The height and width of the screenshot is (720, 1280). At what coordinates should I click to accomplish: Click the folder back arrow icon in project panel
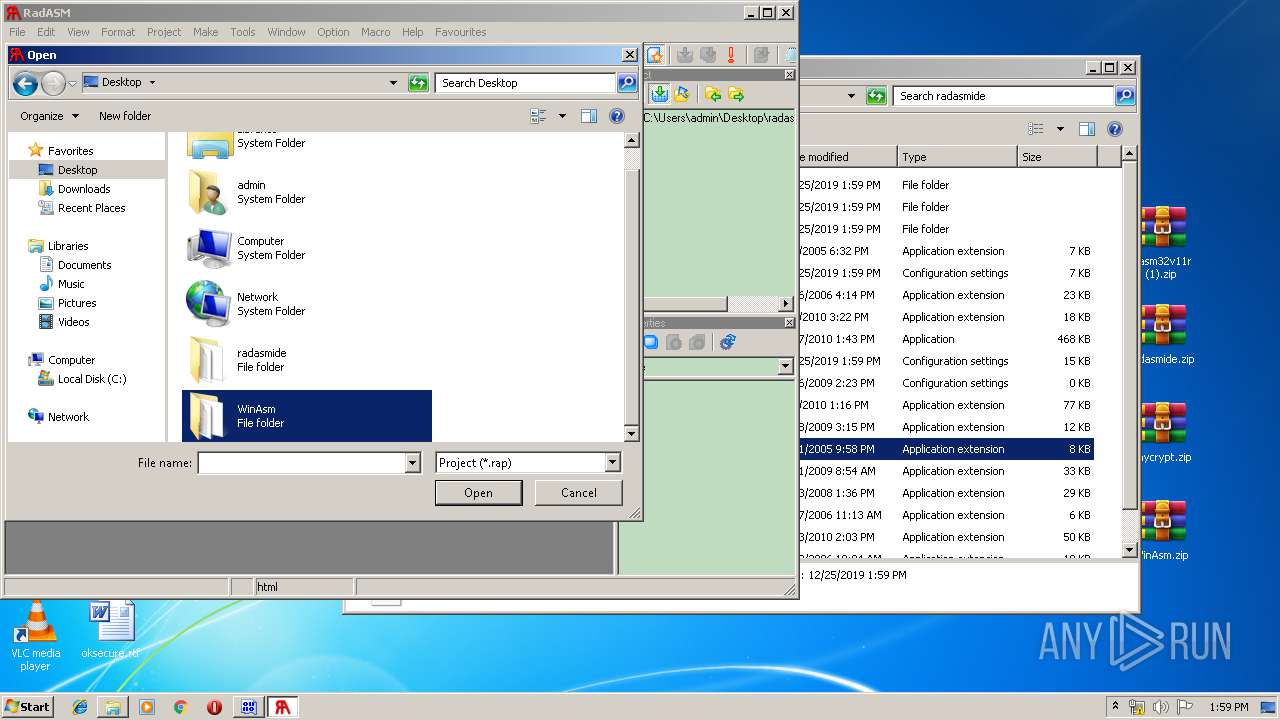[x=713, y=94]
